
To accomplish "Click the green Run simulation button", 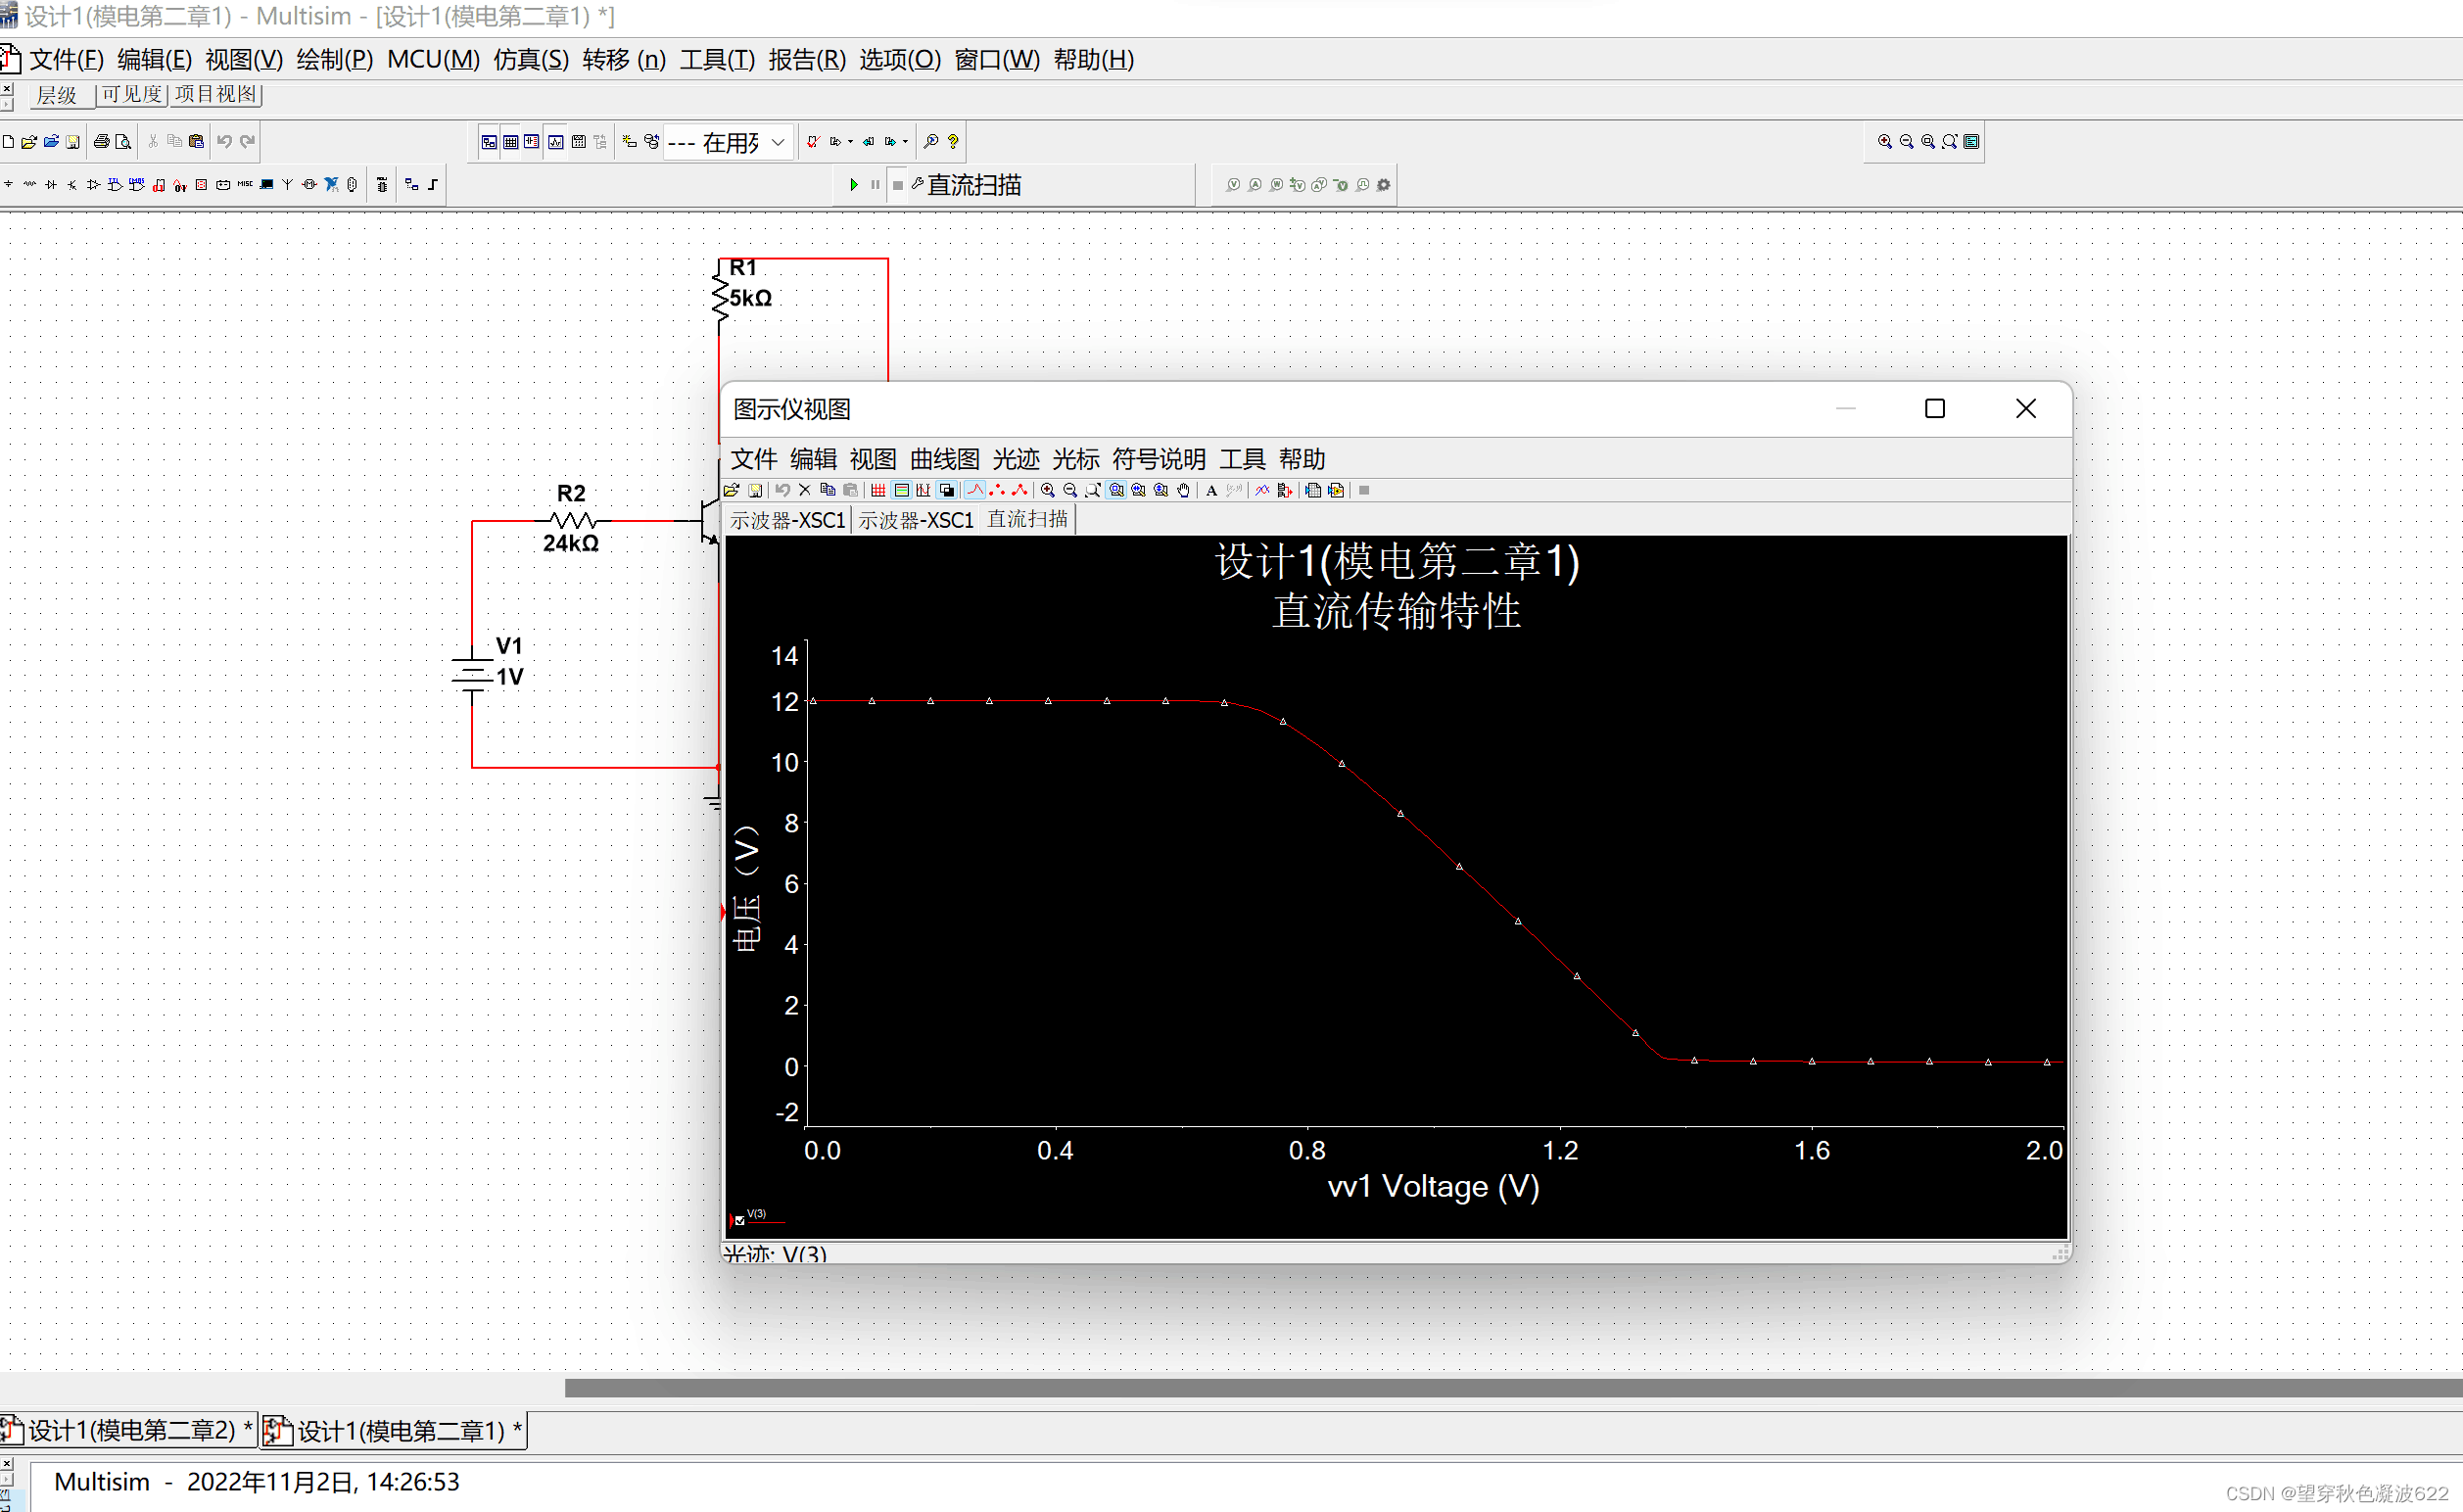I will coord(853,184).
